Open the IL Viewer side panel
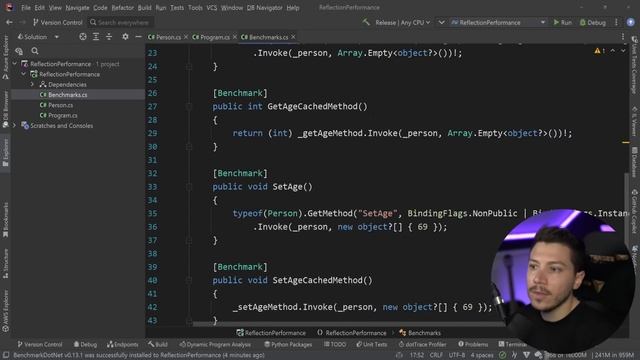 (x=634, y=122)
